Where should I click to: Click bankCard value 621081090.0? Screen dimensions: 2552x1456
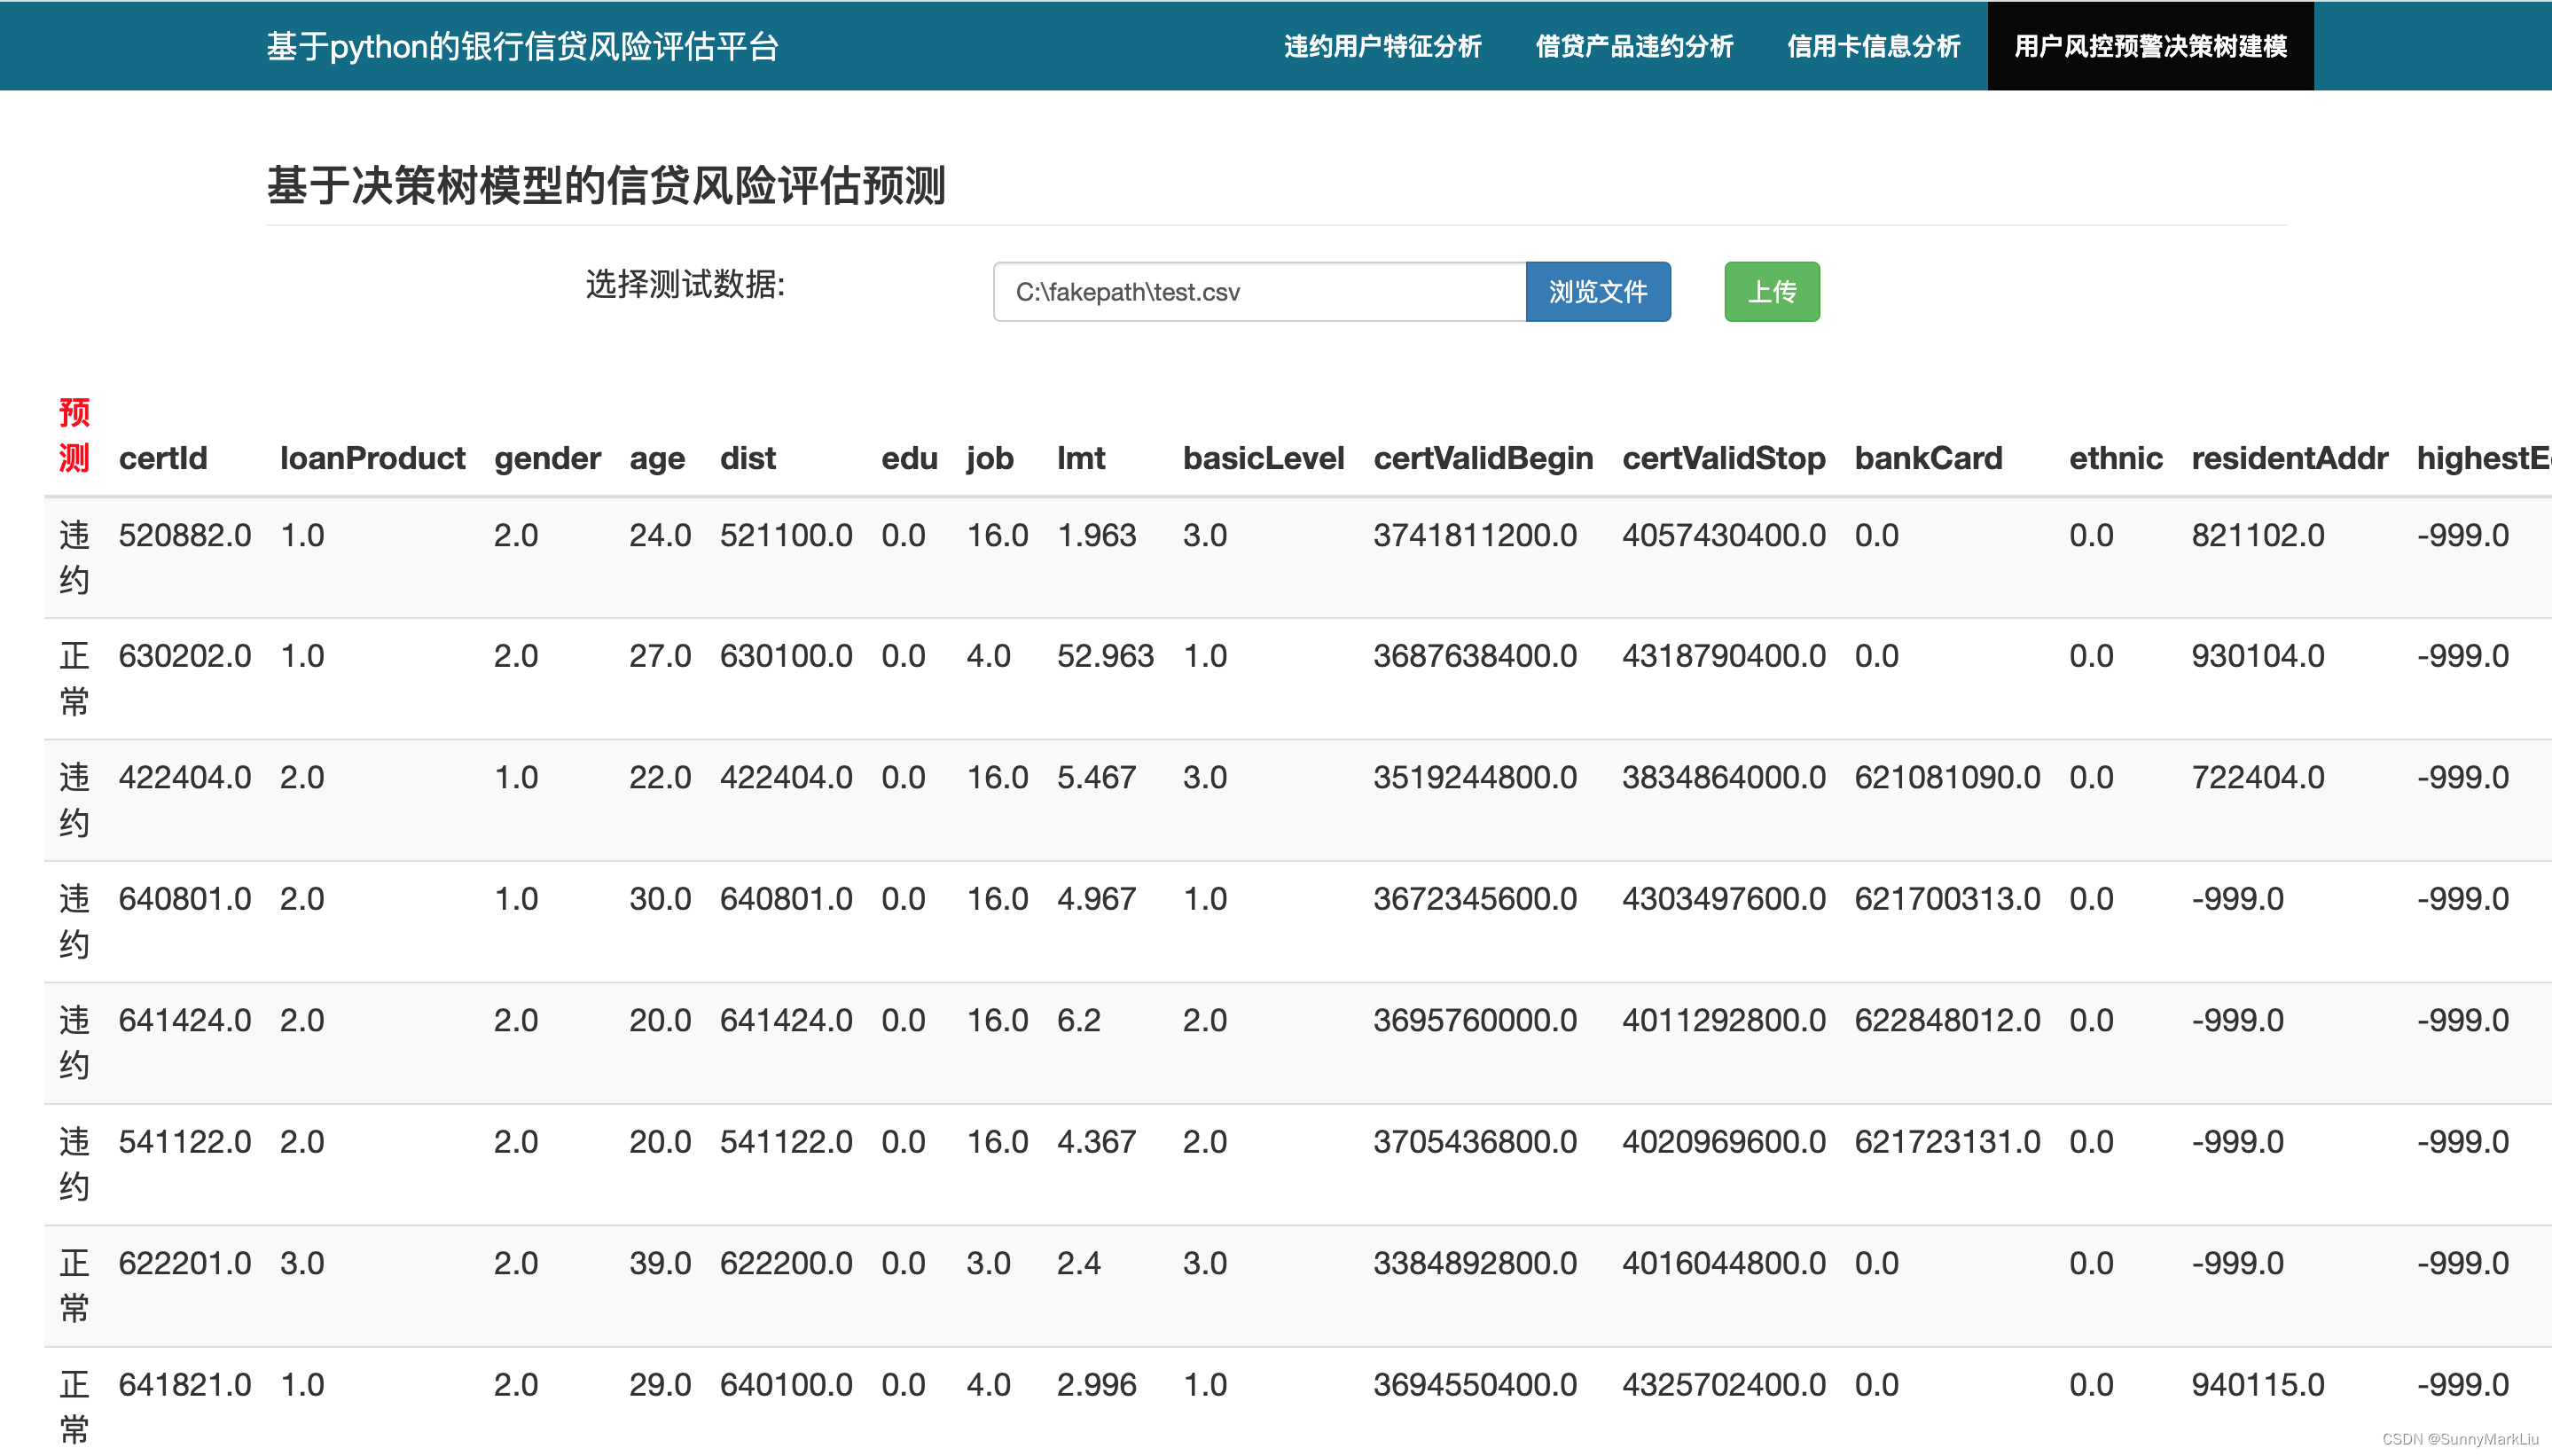click(x=1946, y=777)
